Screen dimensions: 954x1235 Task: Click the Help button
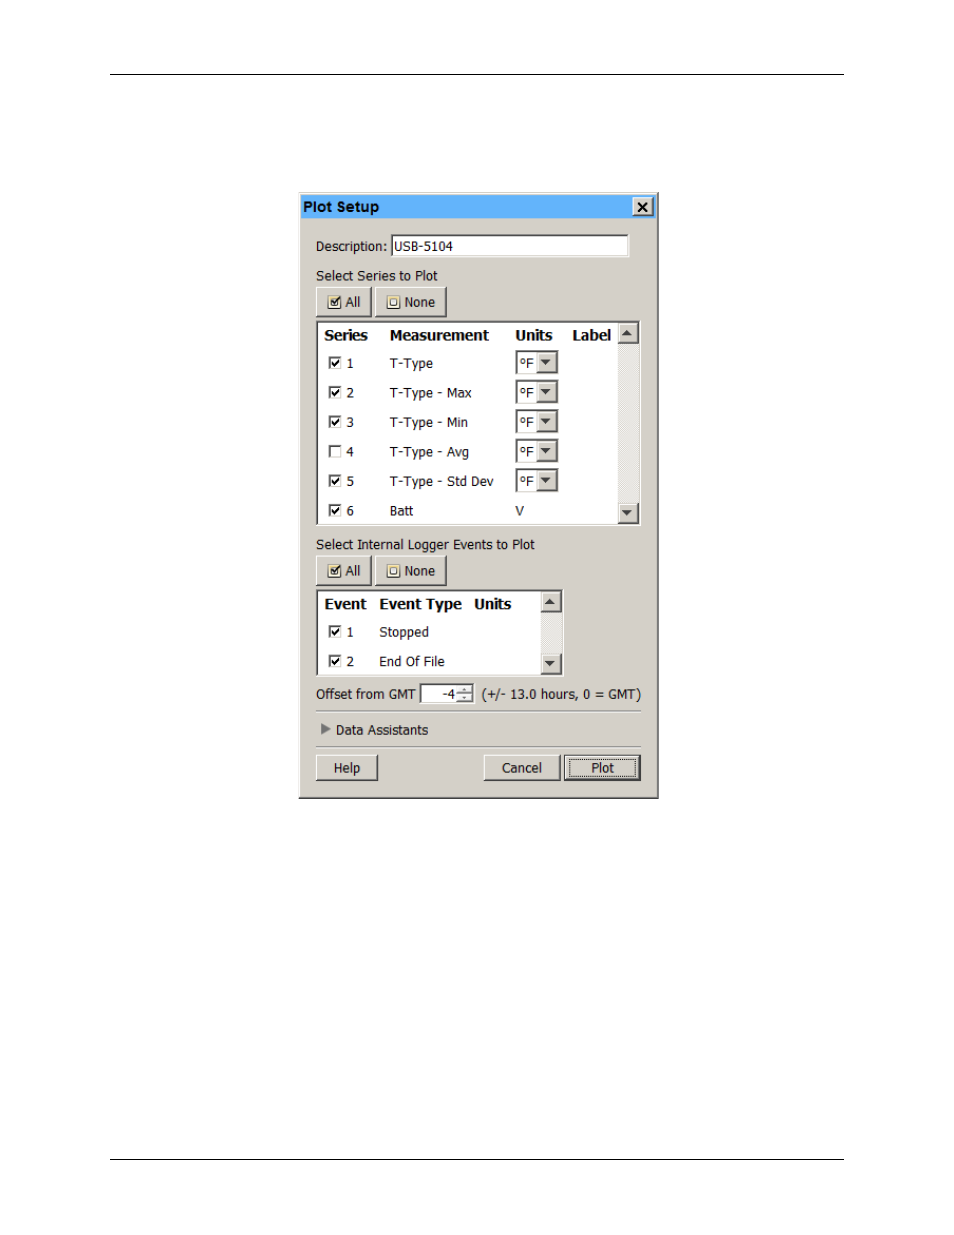(x=347, y=768)
